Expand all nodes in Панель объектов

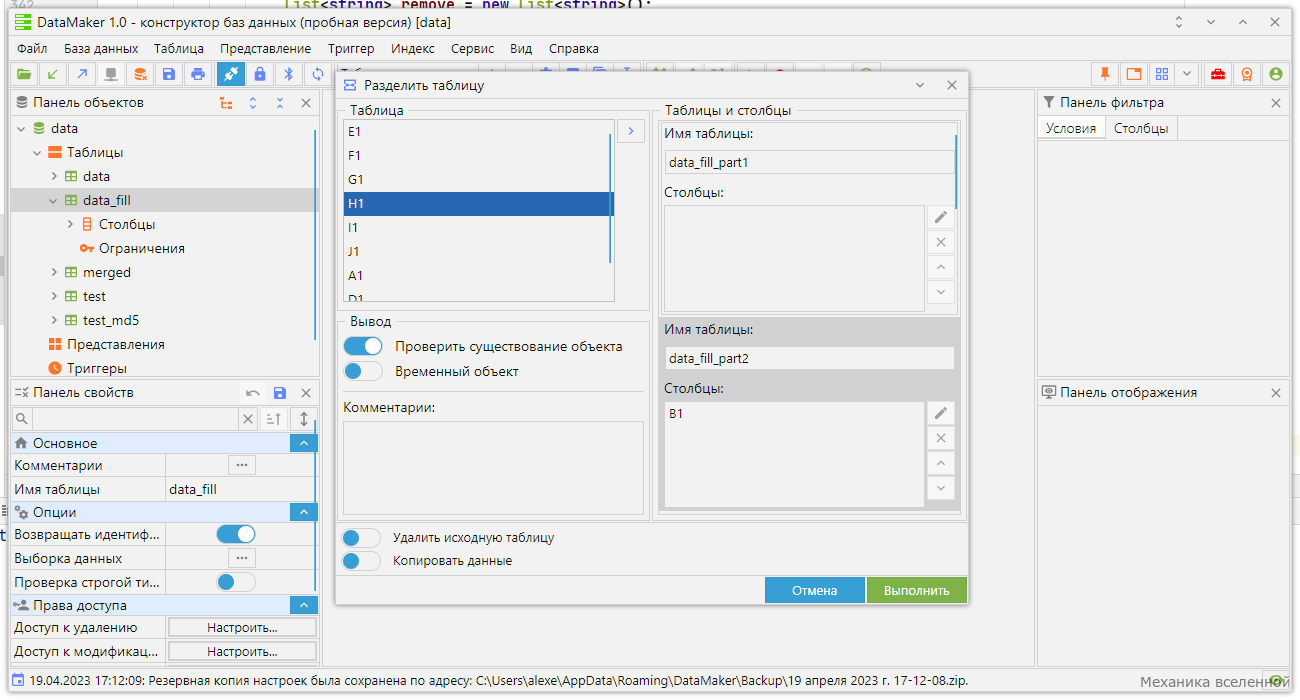pos(253,103)
